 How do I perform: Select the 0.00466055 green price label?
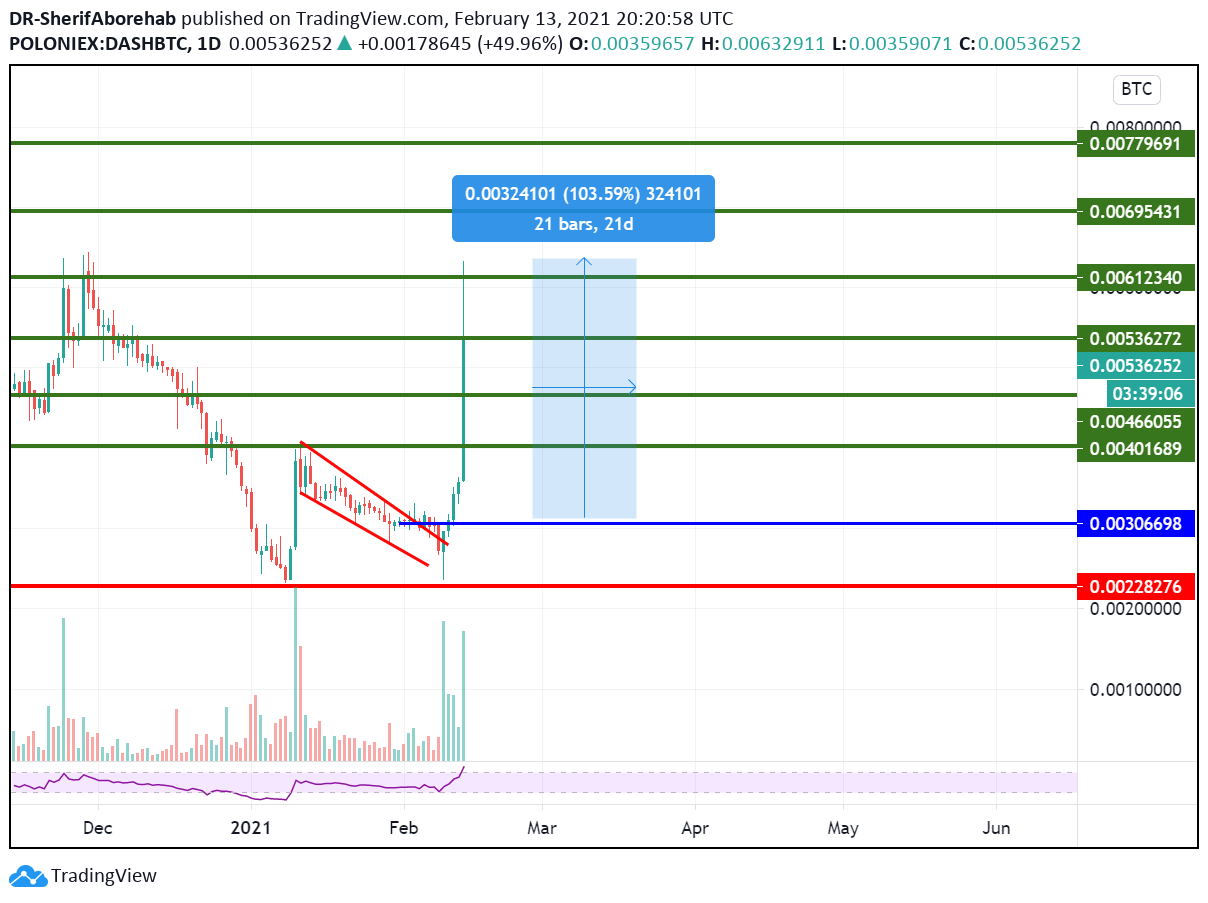pyautogui.click(x=1136, y=421)
